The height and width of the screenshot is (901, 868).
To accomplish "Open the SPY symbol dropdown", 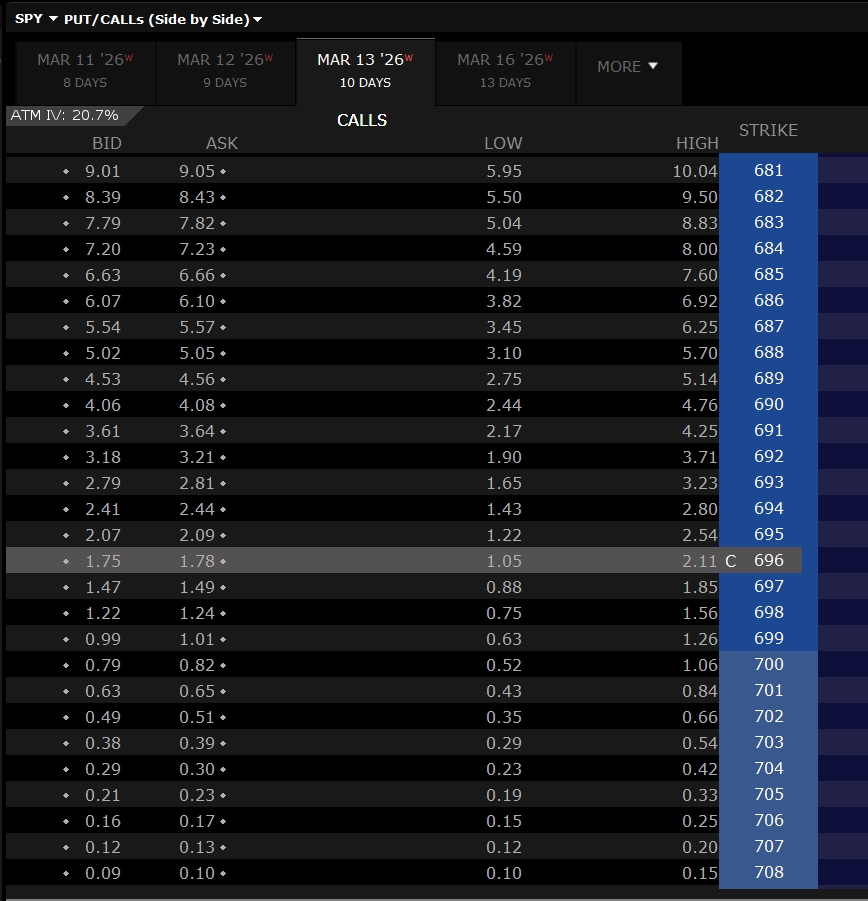I will [36, 19].
